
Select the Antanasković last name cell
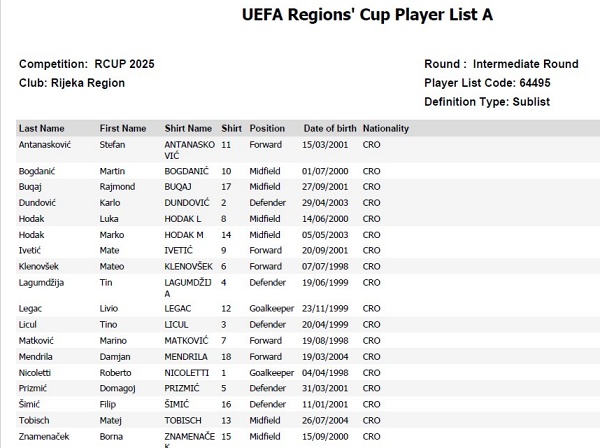click(x=45, y=145)
